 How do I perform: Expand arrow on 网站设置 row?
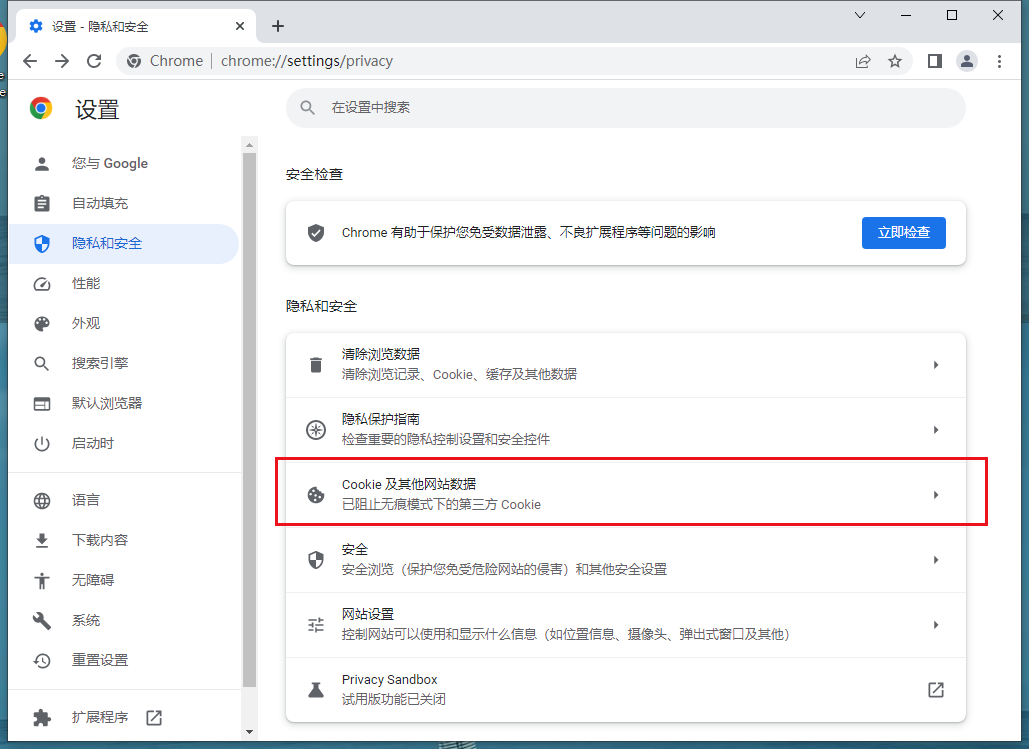pyautogui.click(x=936, y=624)
